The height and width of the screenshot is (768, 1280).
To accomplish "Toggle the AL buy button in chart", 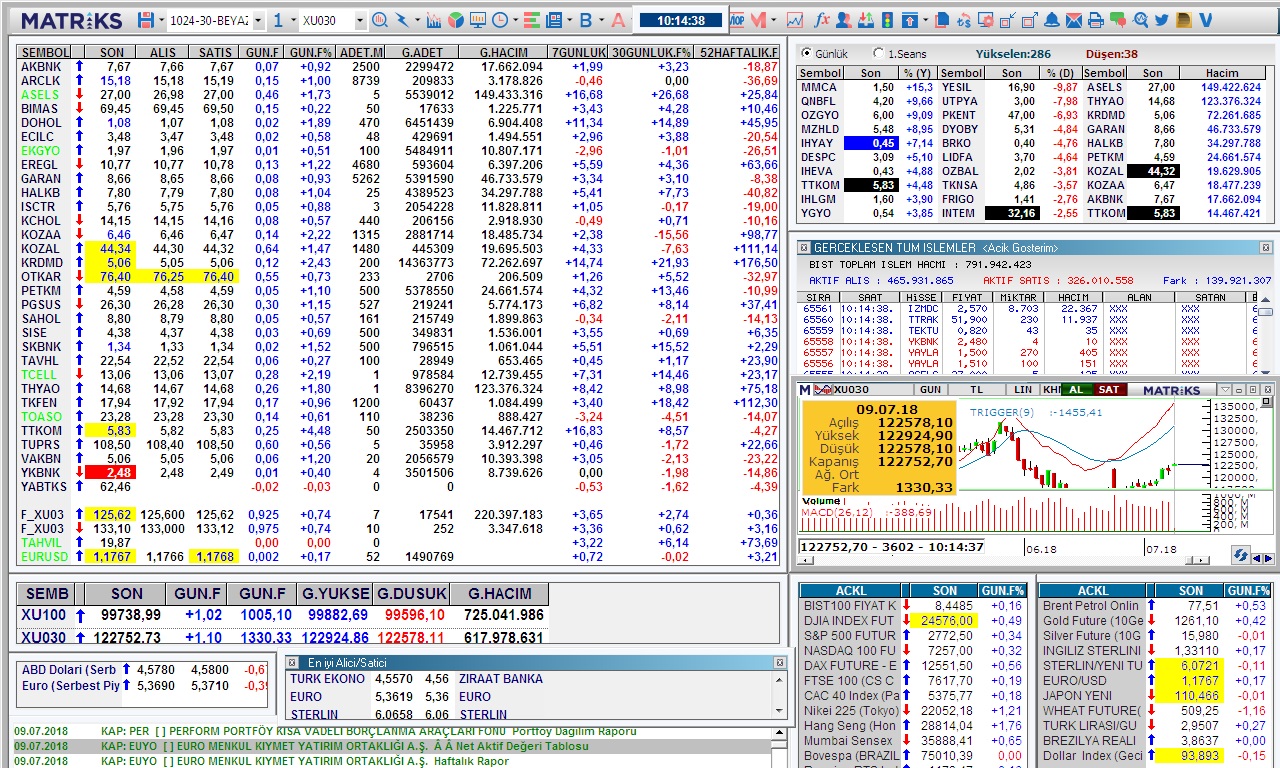I will click(x=1076, y=389).
